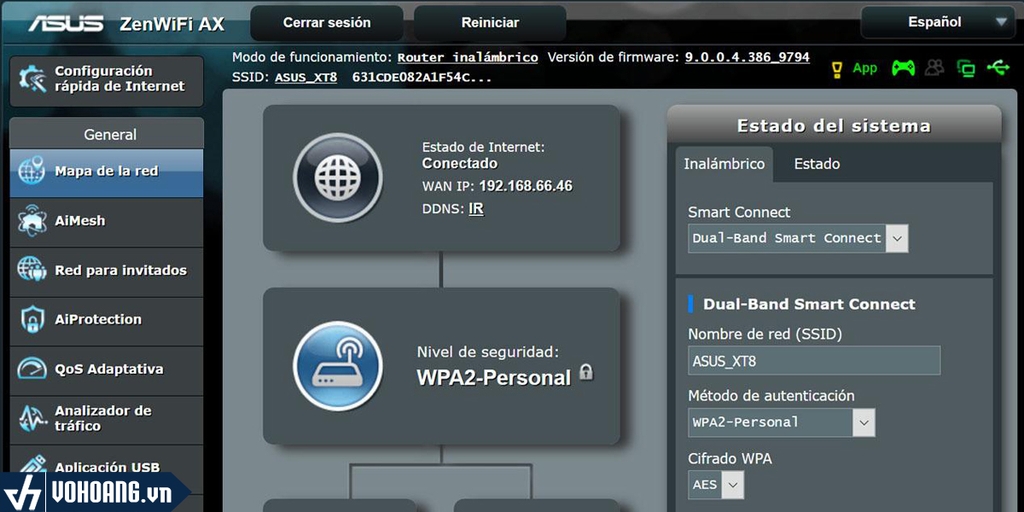
Task: Click the firmware version 9.0.0.4.386_9794 link
Action: [747, 57]
